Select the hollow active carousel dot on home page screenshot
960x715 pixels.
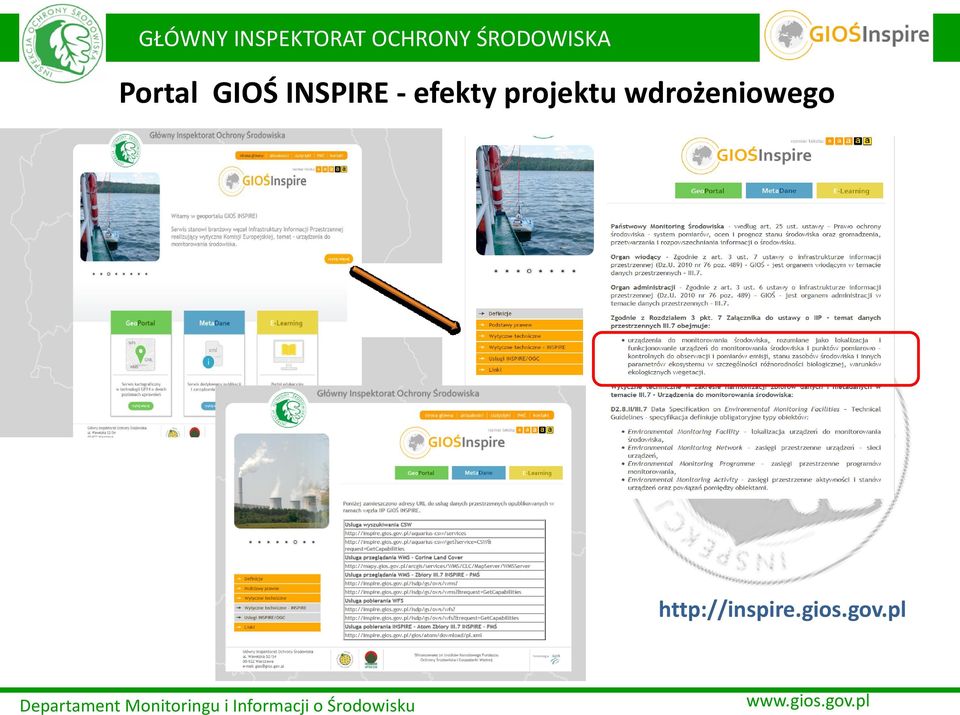pyautogui.click(x=108, y=274)
